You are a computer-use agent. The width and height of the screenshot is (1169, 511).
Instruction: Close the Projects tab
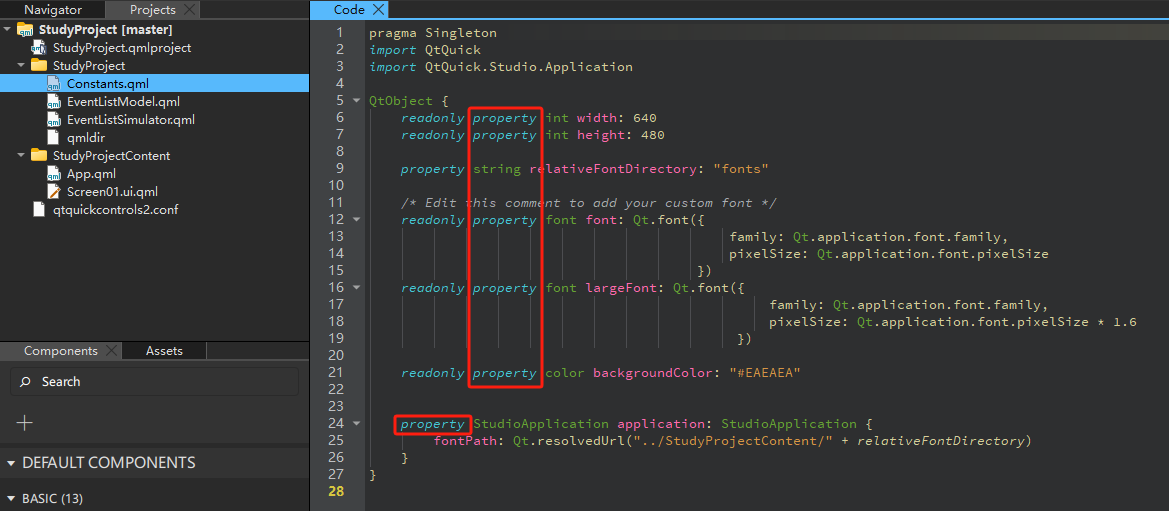189,10
